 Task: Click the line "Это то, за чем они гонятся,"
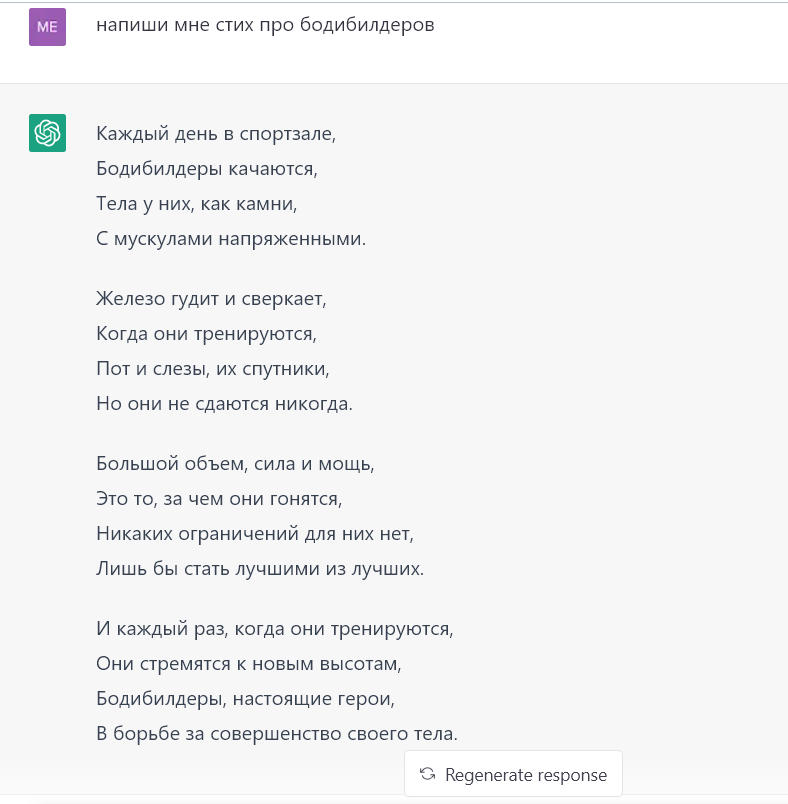(x=226, y=498)
